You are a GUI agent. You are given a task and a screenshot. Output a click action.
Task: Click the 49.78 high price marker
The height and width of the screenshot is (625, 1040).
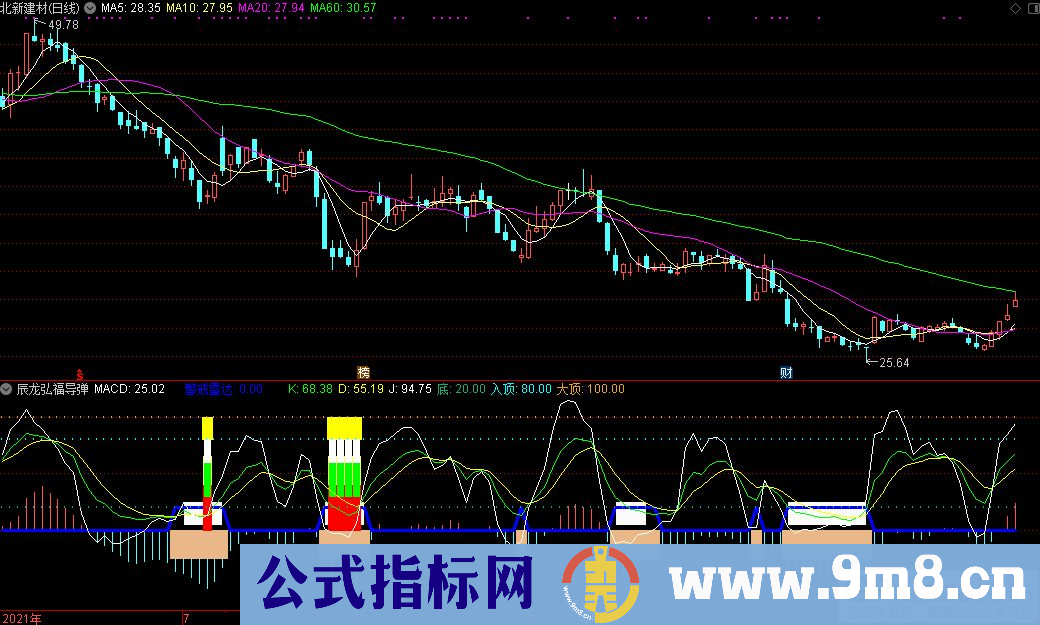coord(63,25)
